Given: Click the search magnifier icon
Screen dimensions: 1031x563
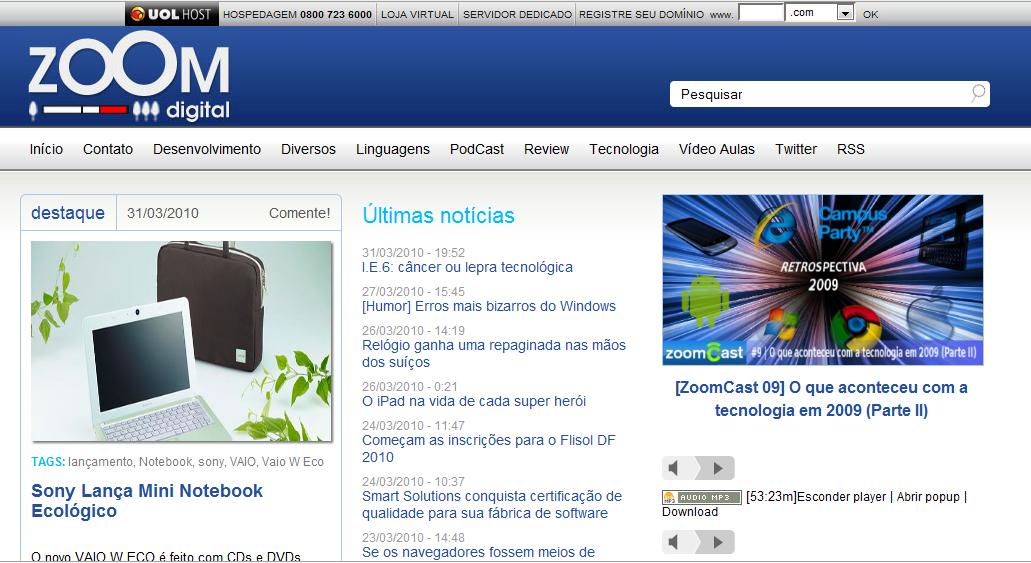Looking at the screenshot, I should [978, 93].
